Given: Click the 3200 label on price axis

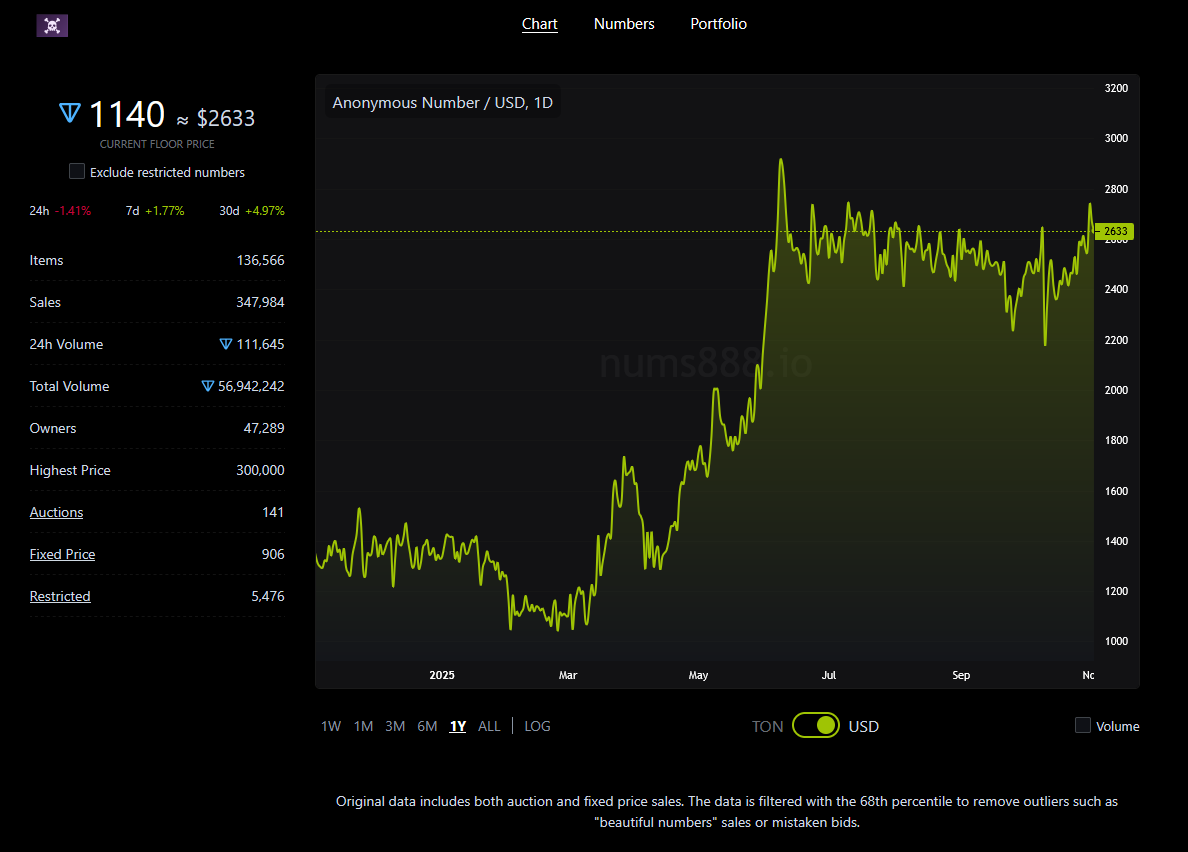Looking at the screenshot, I should point(1116,88).
